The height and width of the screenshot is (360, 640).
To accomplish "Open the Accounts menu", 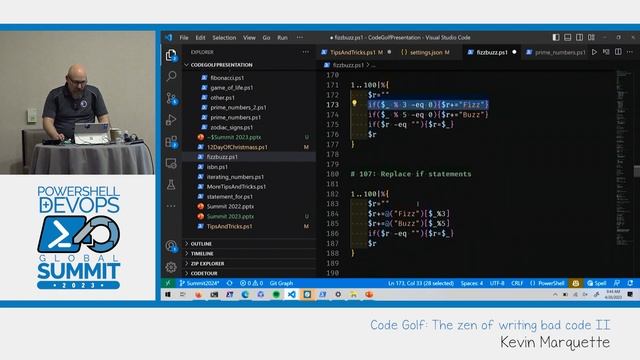I will click(x=171, y=246).
